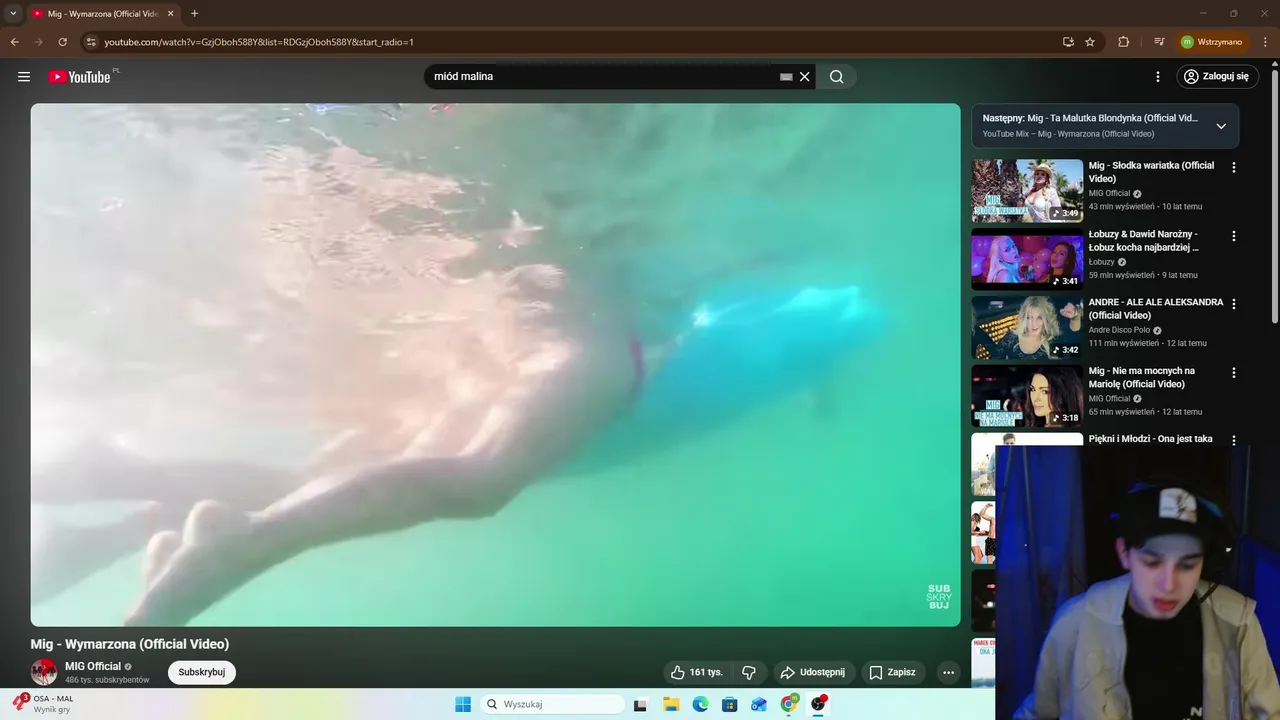Open Outlook from the taskbar
The height and width of the screenshot is (720, 1280).
[x=759, y=704]
